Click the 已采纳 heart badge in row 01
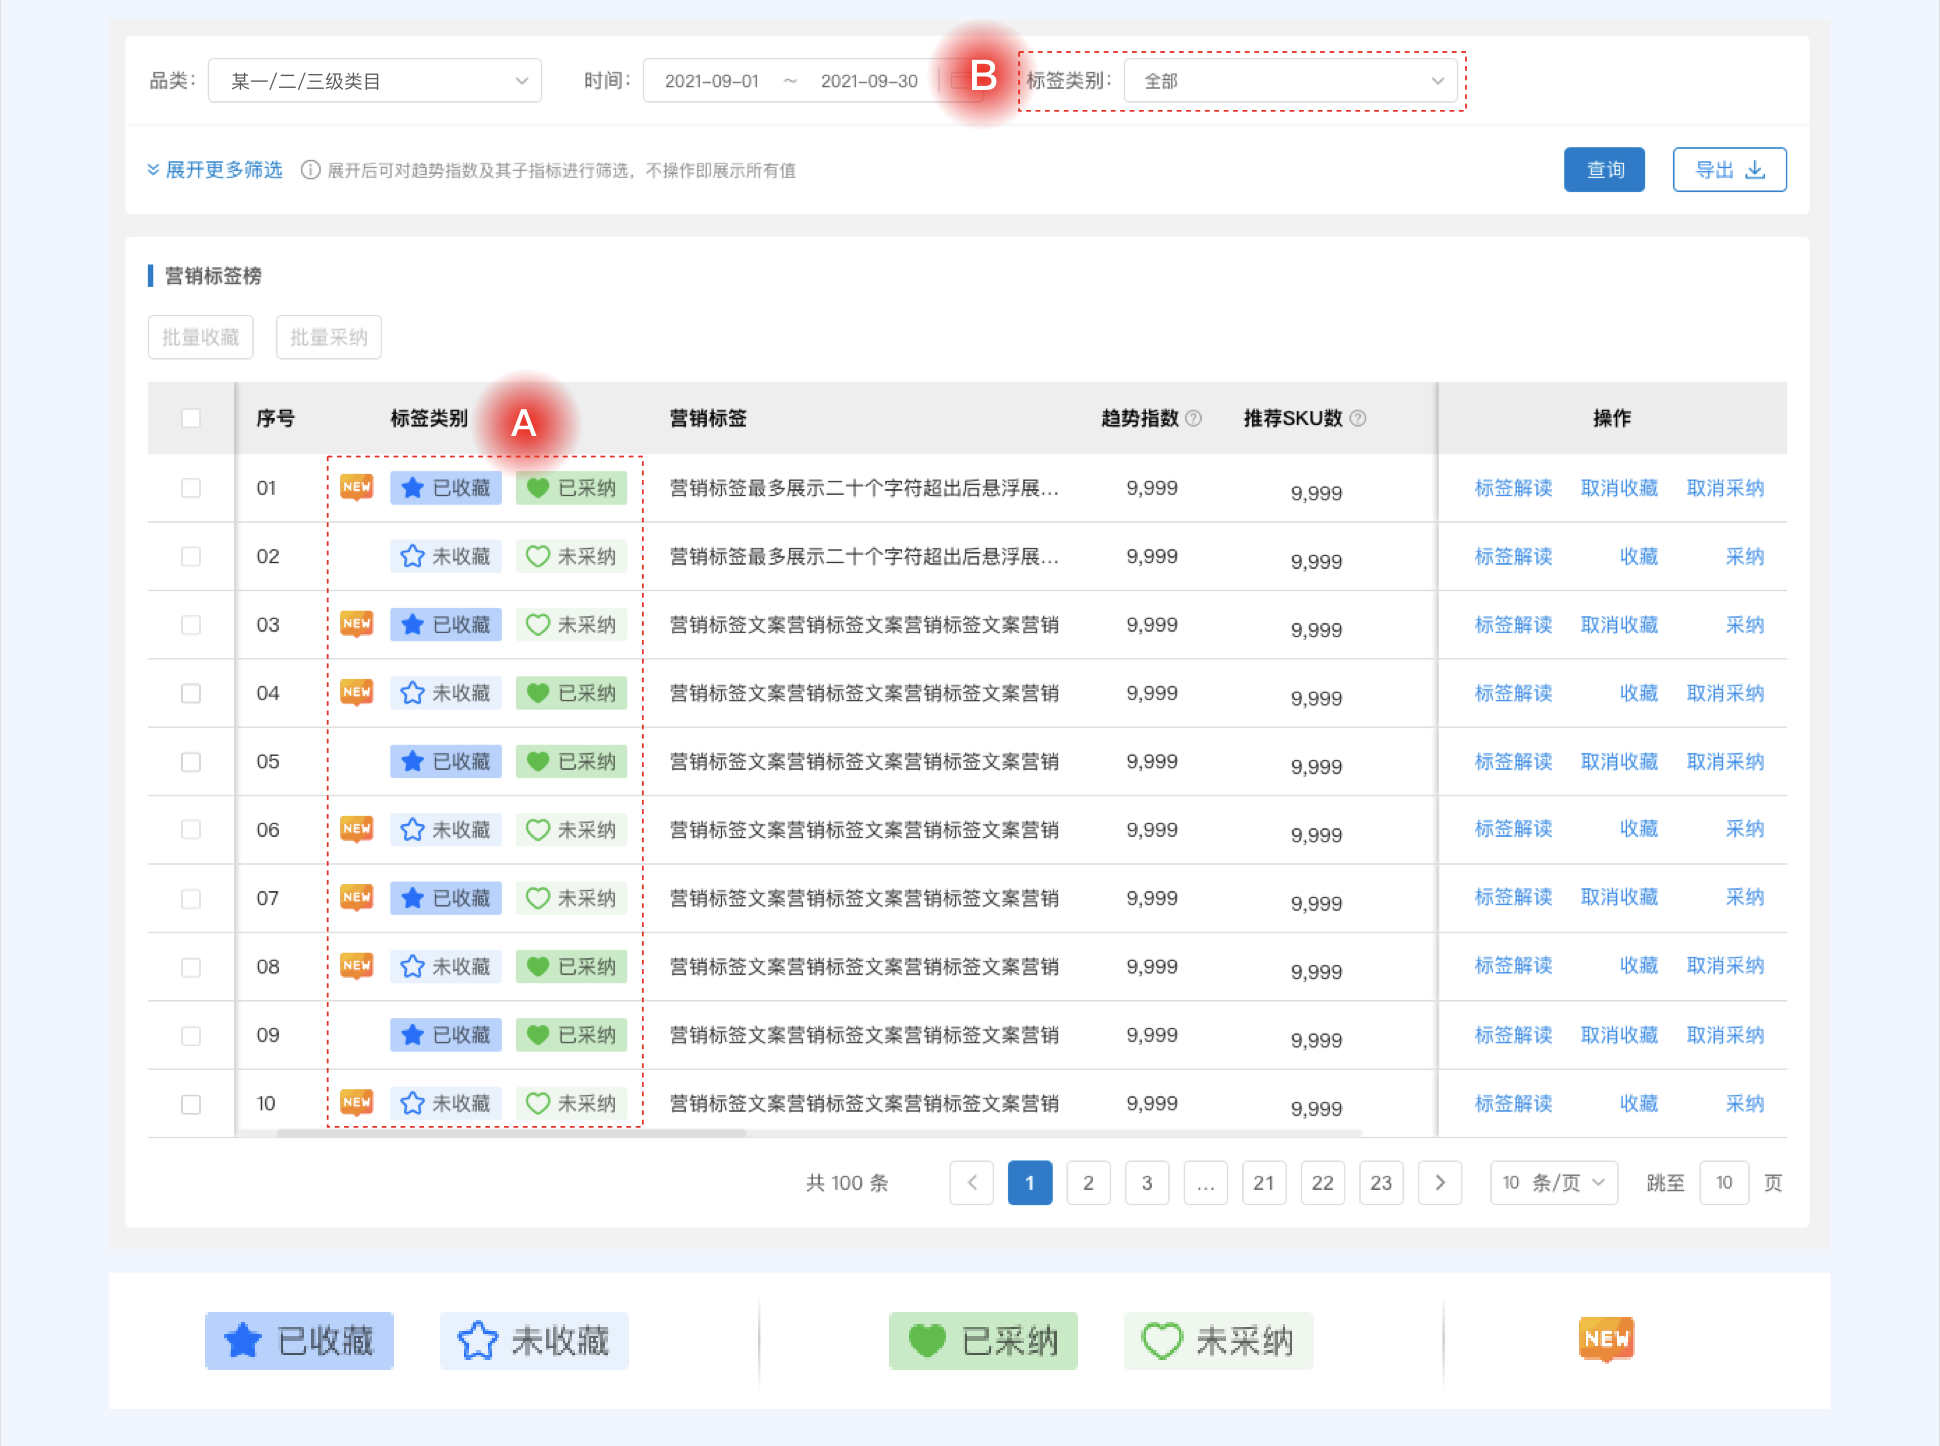 pyautogui.click(x=571, y=488)
